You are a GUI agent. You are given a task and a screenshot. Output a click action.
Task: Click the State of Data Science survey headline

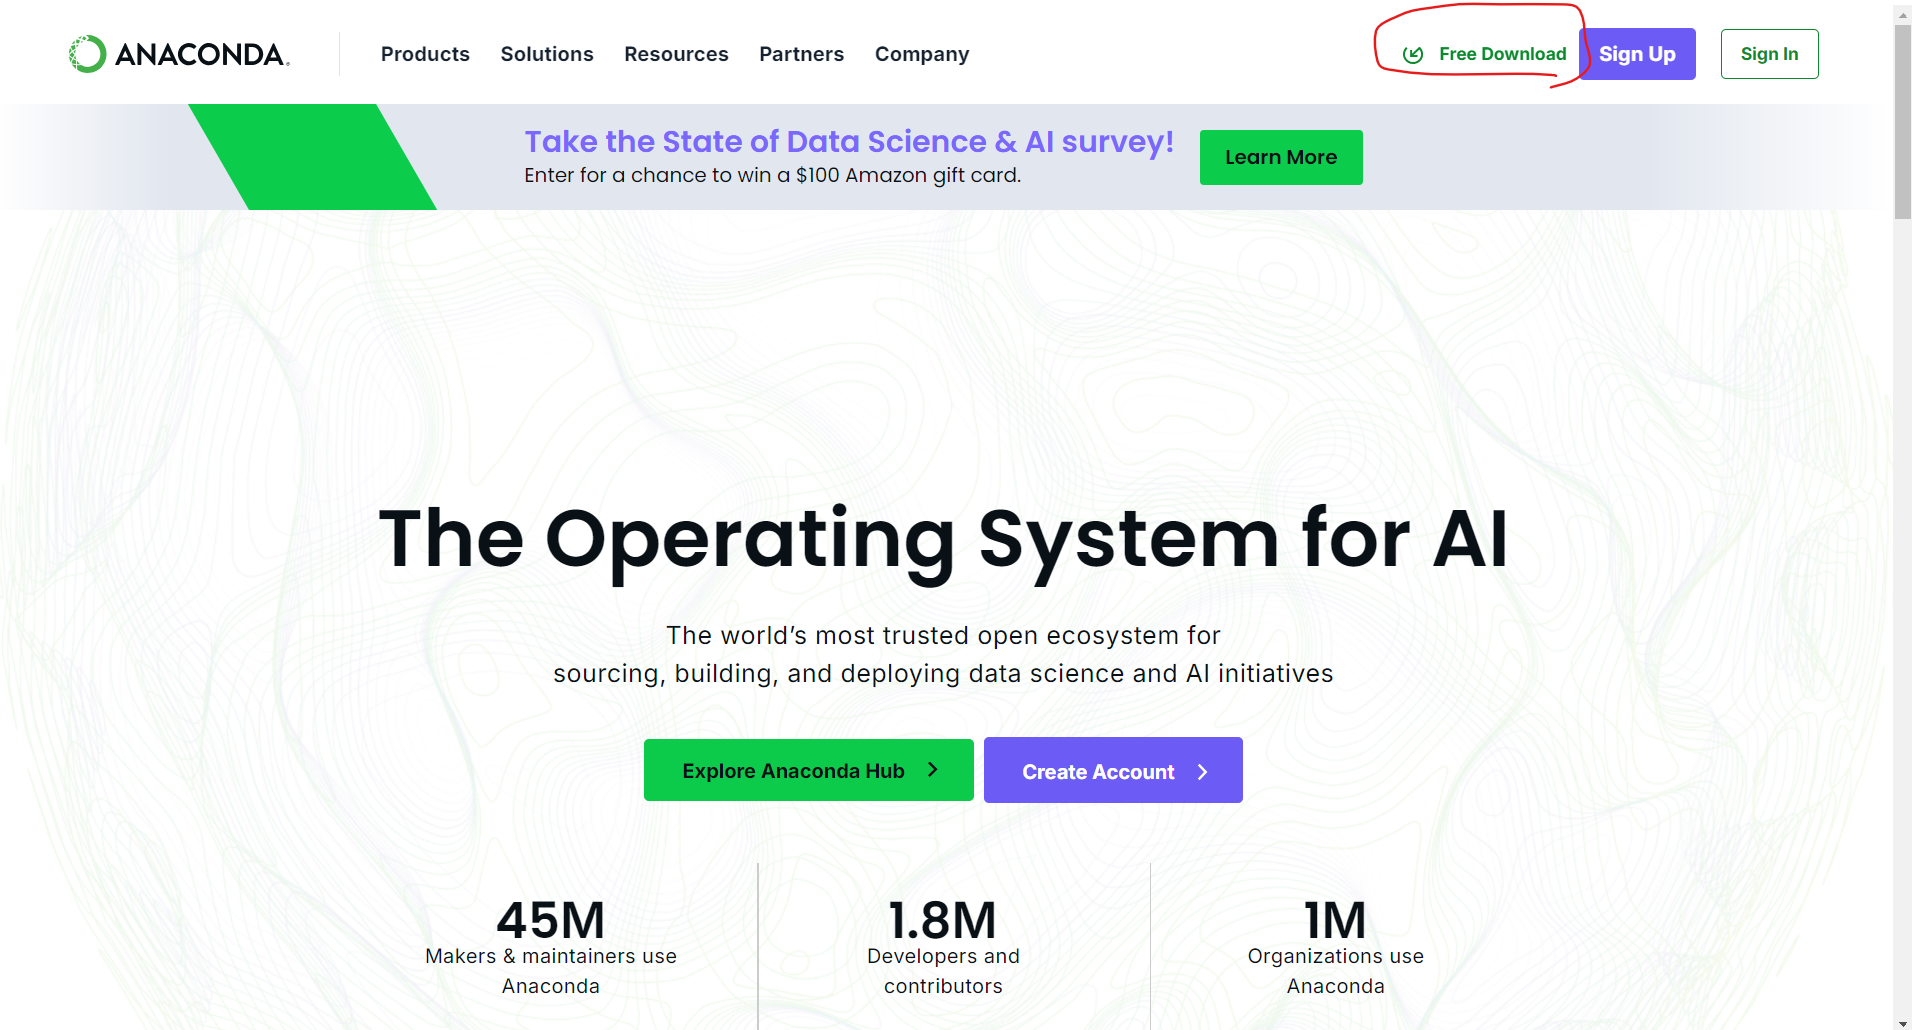pos(849,141)
